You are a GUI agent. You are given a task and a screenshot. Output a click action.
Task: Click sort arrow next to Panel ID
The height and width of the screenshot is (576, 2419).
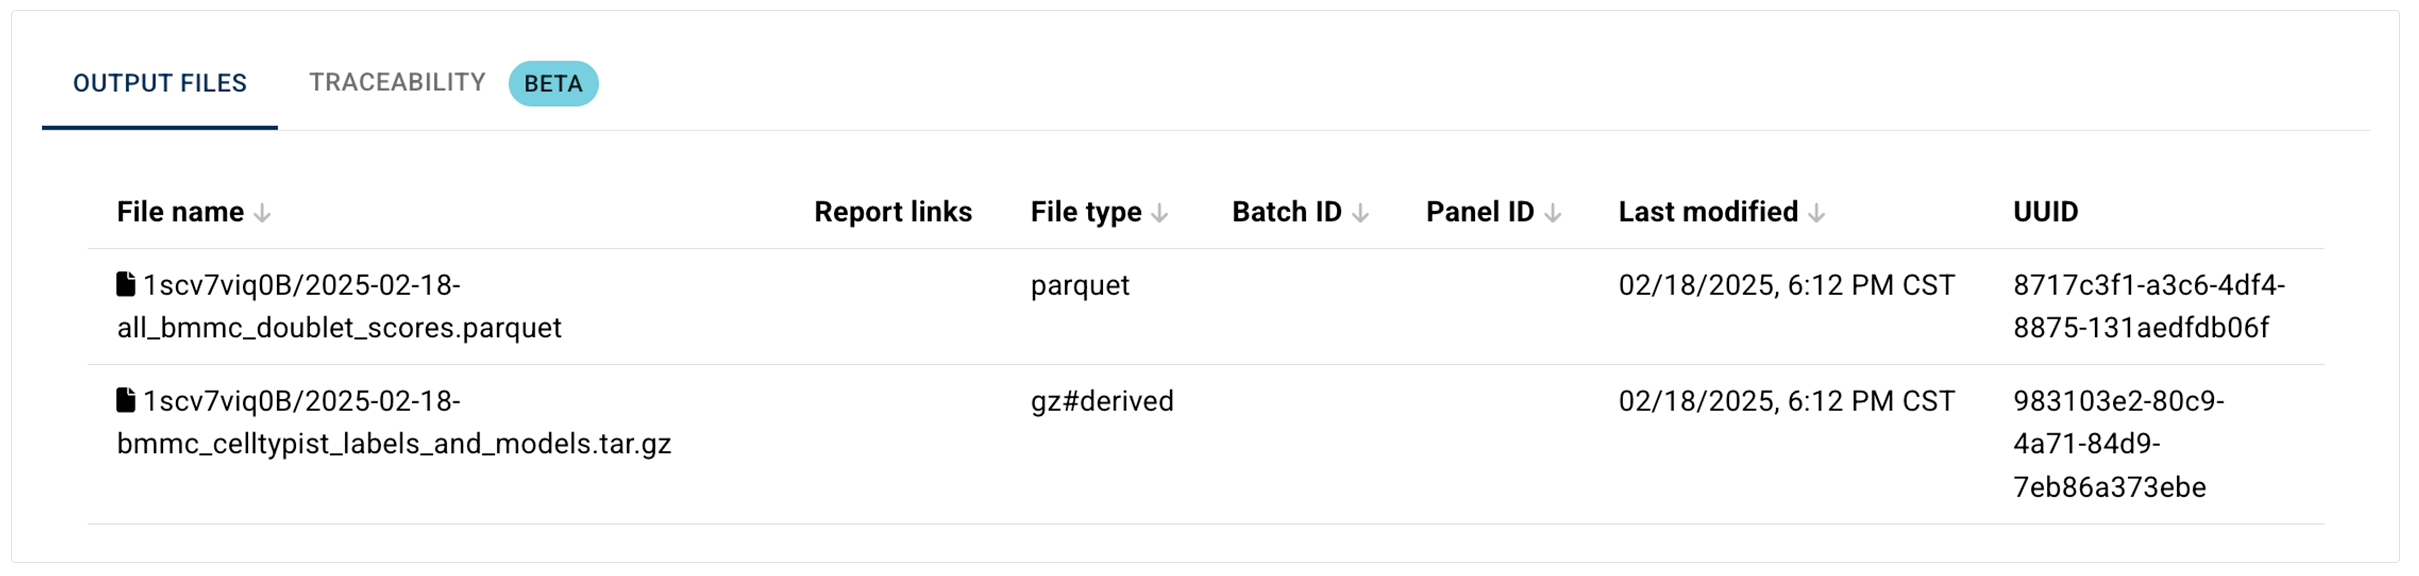point(1552,213)
